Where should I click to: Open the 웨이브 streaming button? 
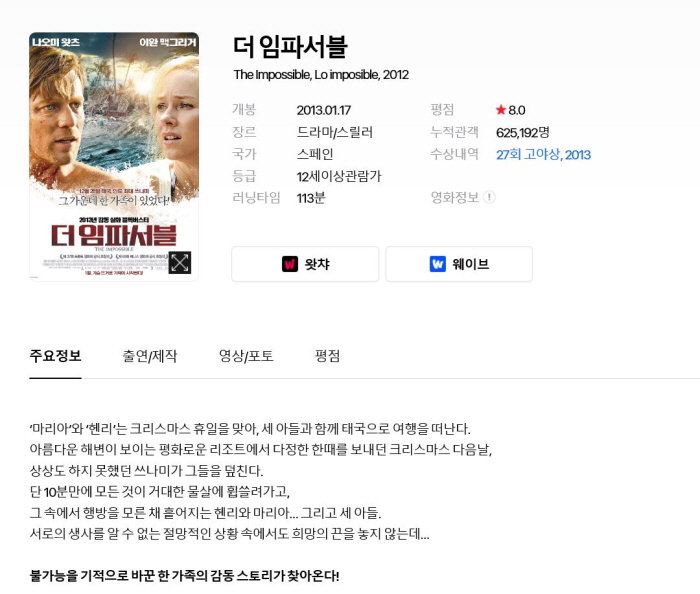point(459,264)
